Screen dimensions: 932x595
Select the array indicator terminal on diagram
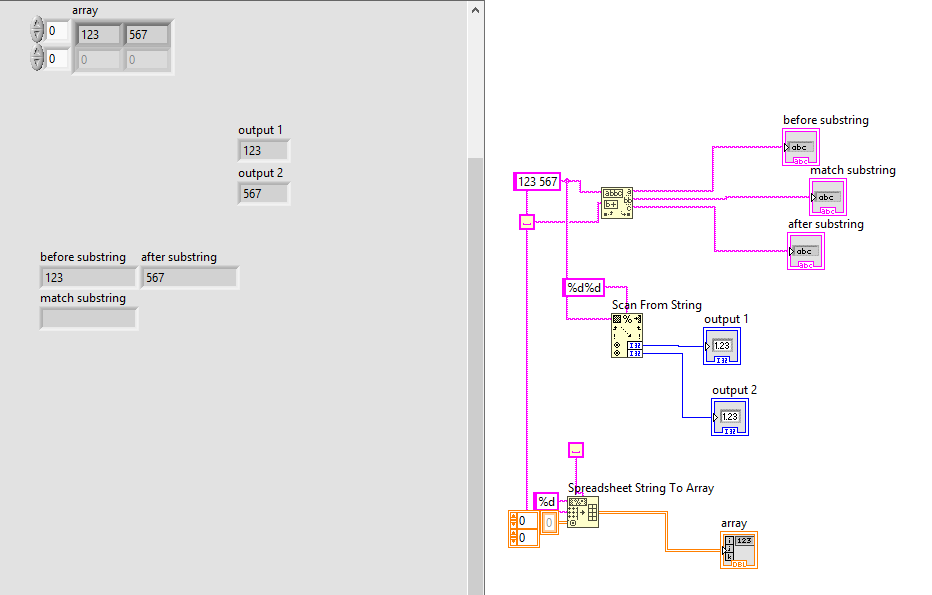point(739,550)
